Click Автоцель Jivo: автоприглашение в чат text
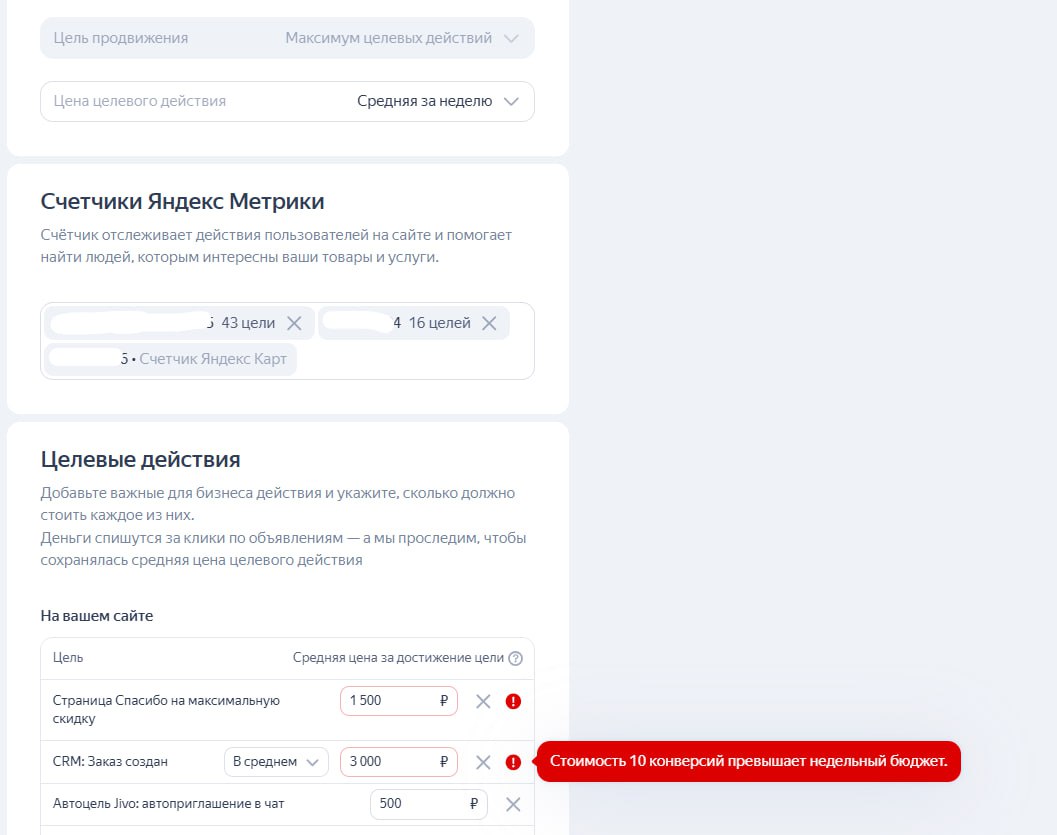The image size is (1057, 835). click(x=169, y=803)
